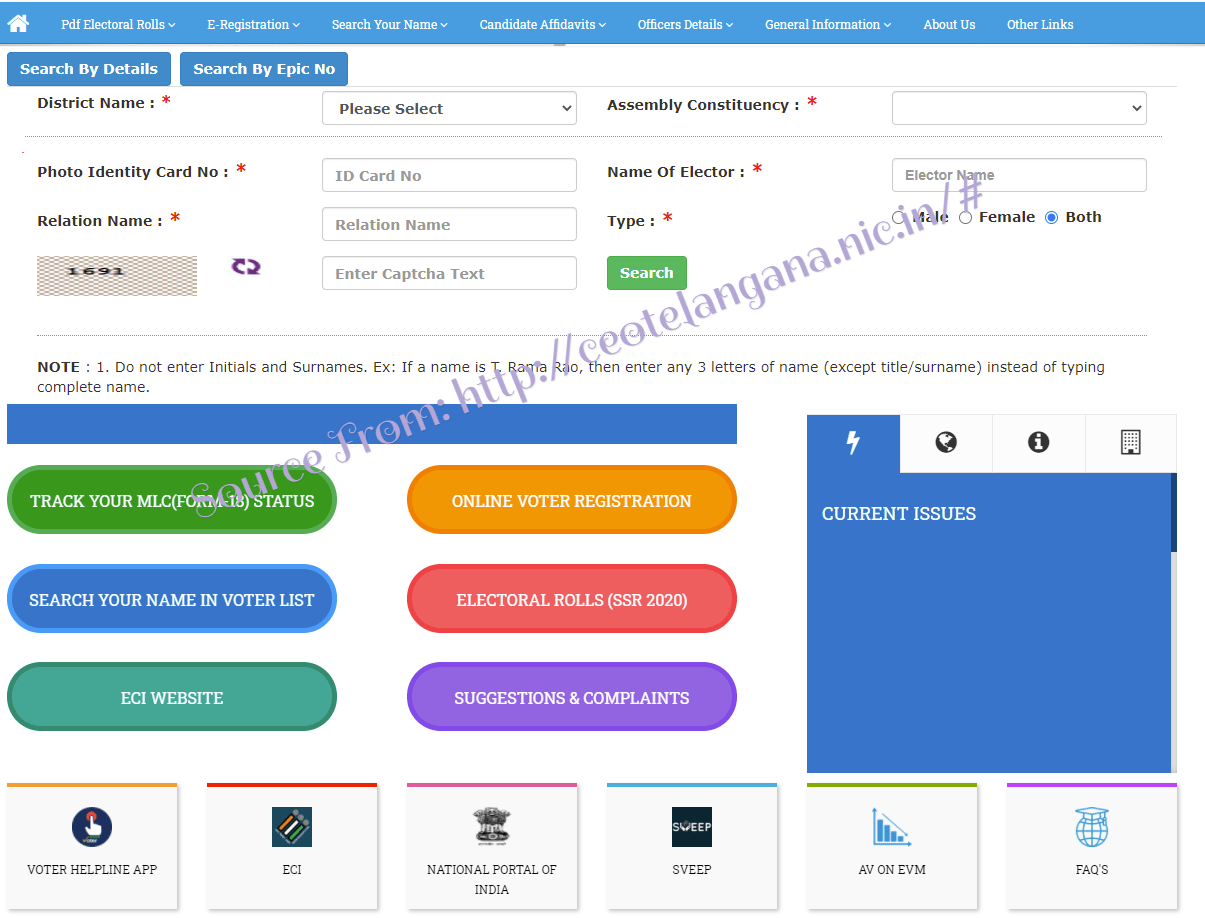
Task: Open the Assembly Constituency dropdown
Action: click(x=1018, y=108)
